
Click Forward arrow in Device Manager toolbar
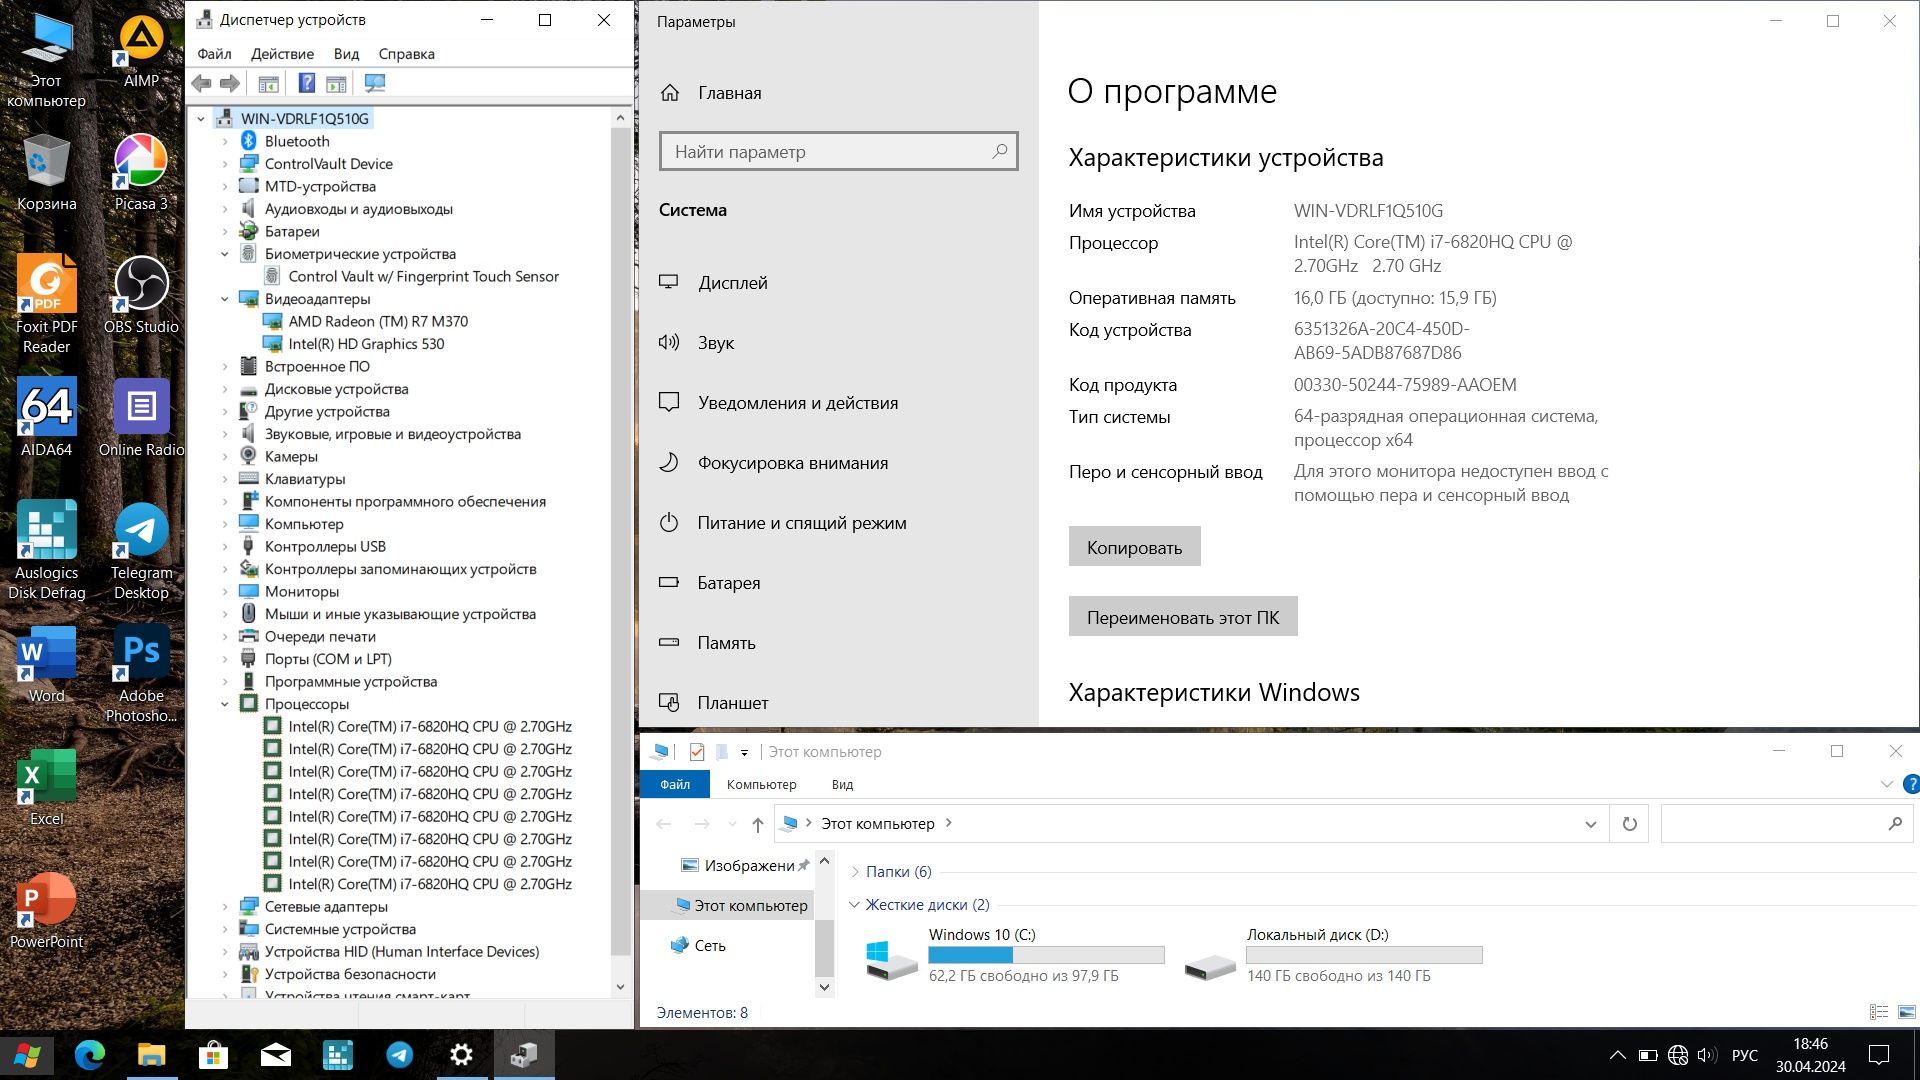pyautogui.click(x=230, y=84)
